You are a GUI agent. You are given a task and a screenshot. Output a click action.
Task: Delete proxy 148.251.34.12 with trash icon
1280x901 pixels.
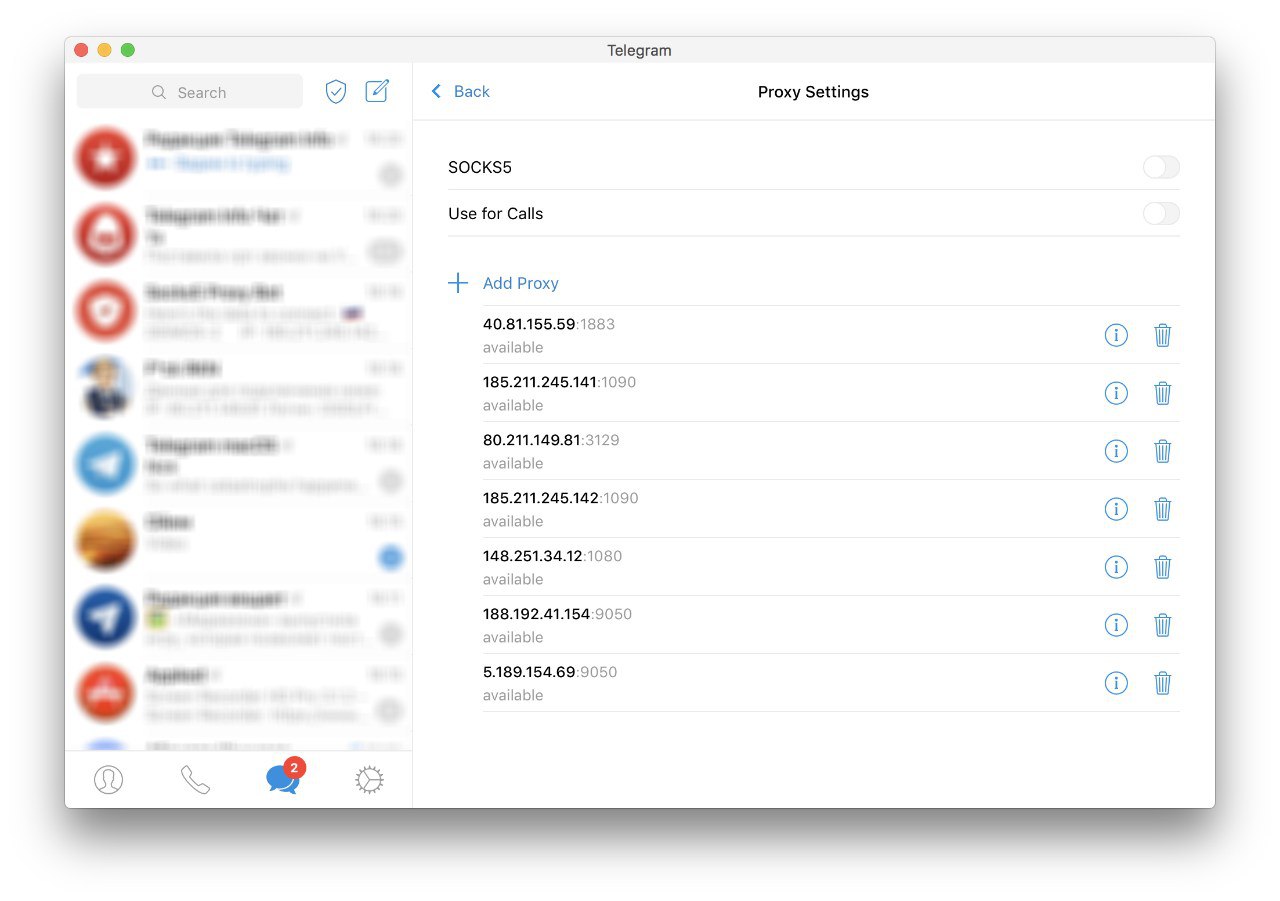1162,567
